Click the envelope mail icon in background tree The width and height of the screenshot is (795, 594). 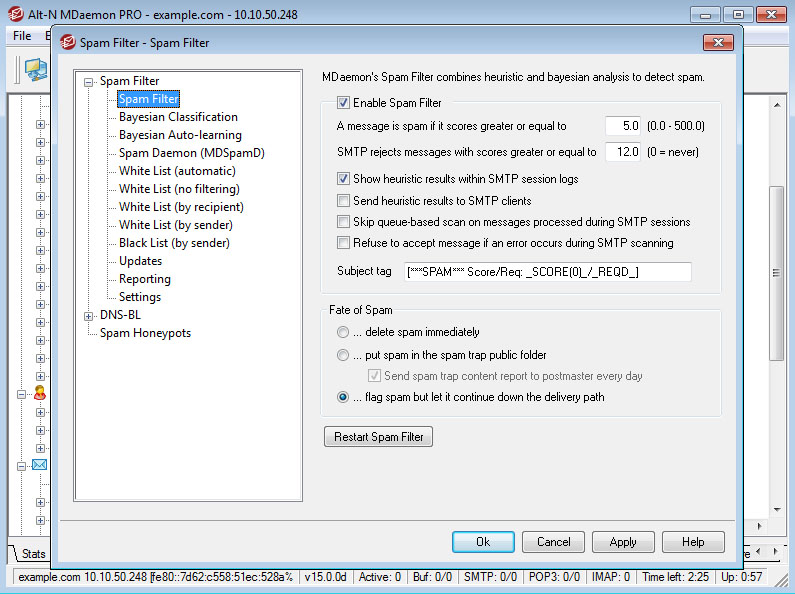tap(40, 465)
